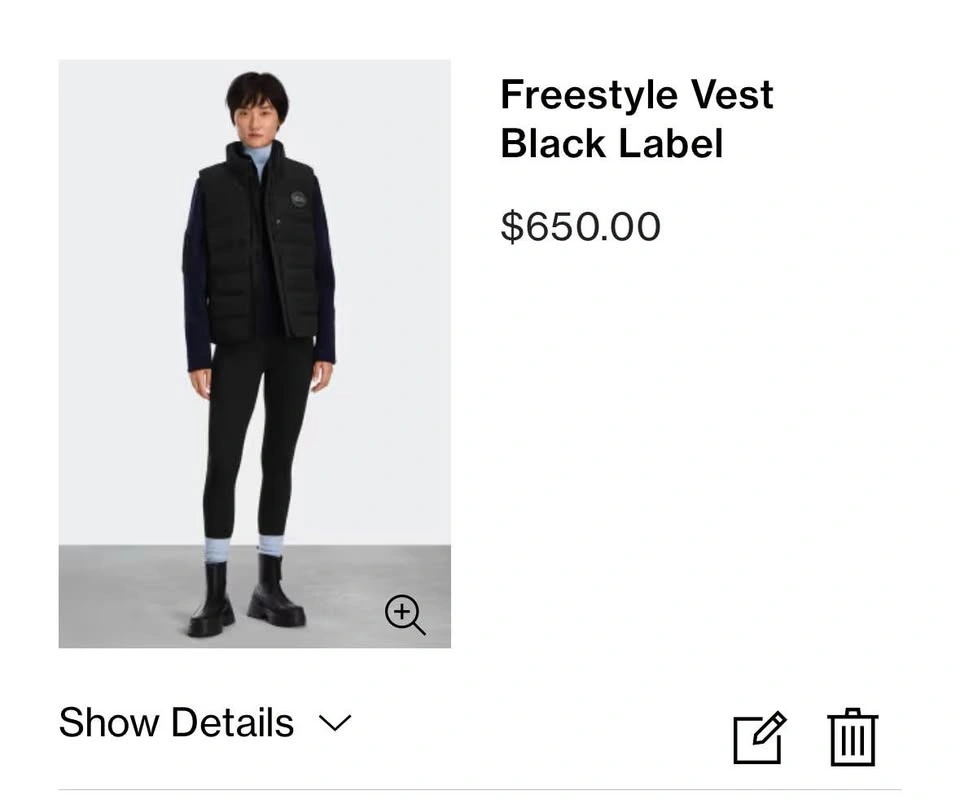Screen dimensions: 960x808
Task: Click the edit pencil icon
Action: coord(759,738)
